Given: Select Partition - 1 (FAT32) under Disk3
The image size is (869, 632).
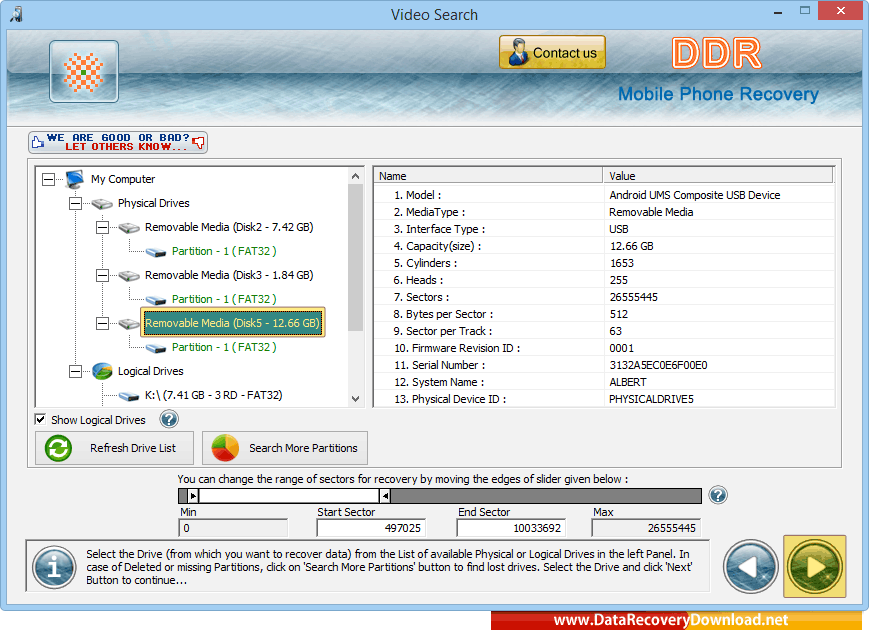Looking at the screenshot, I should point(224,299).
